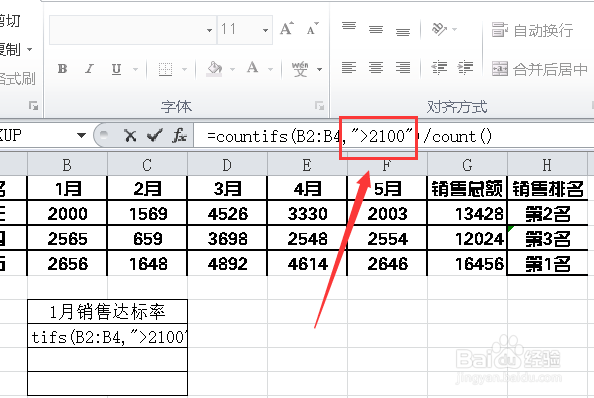This screenshot has width=594, height=398.
Task: Open 字体 group dialog launcher
Action: [x=319, y=106]
